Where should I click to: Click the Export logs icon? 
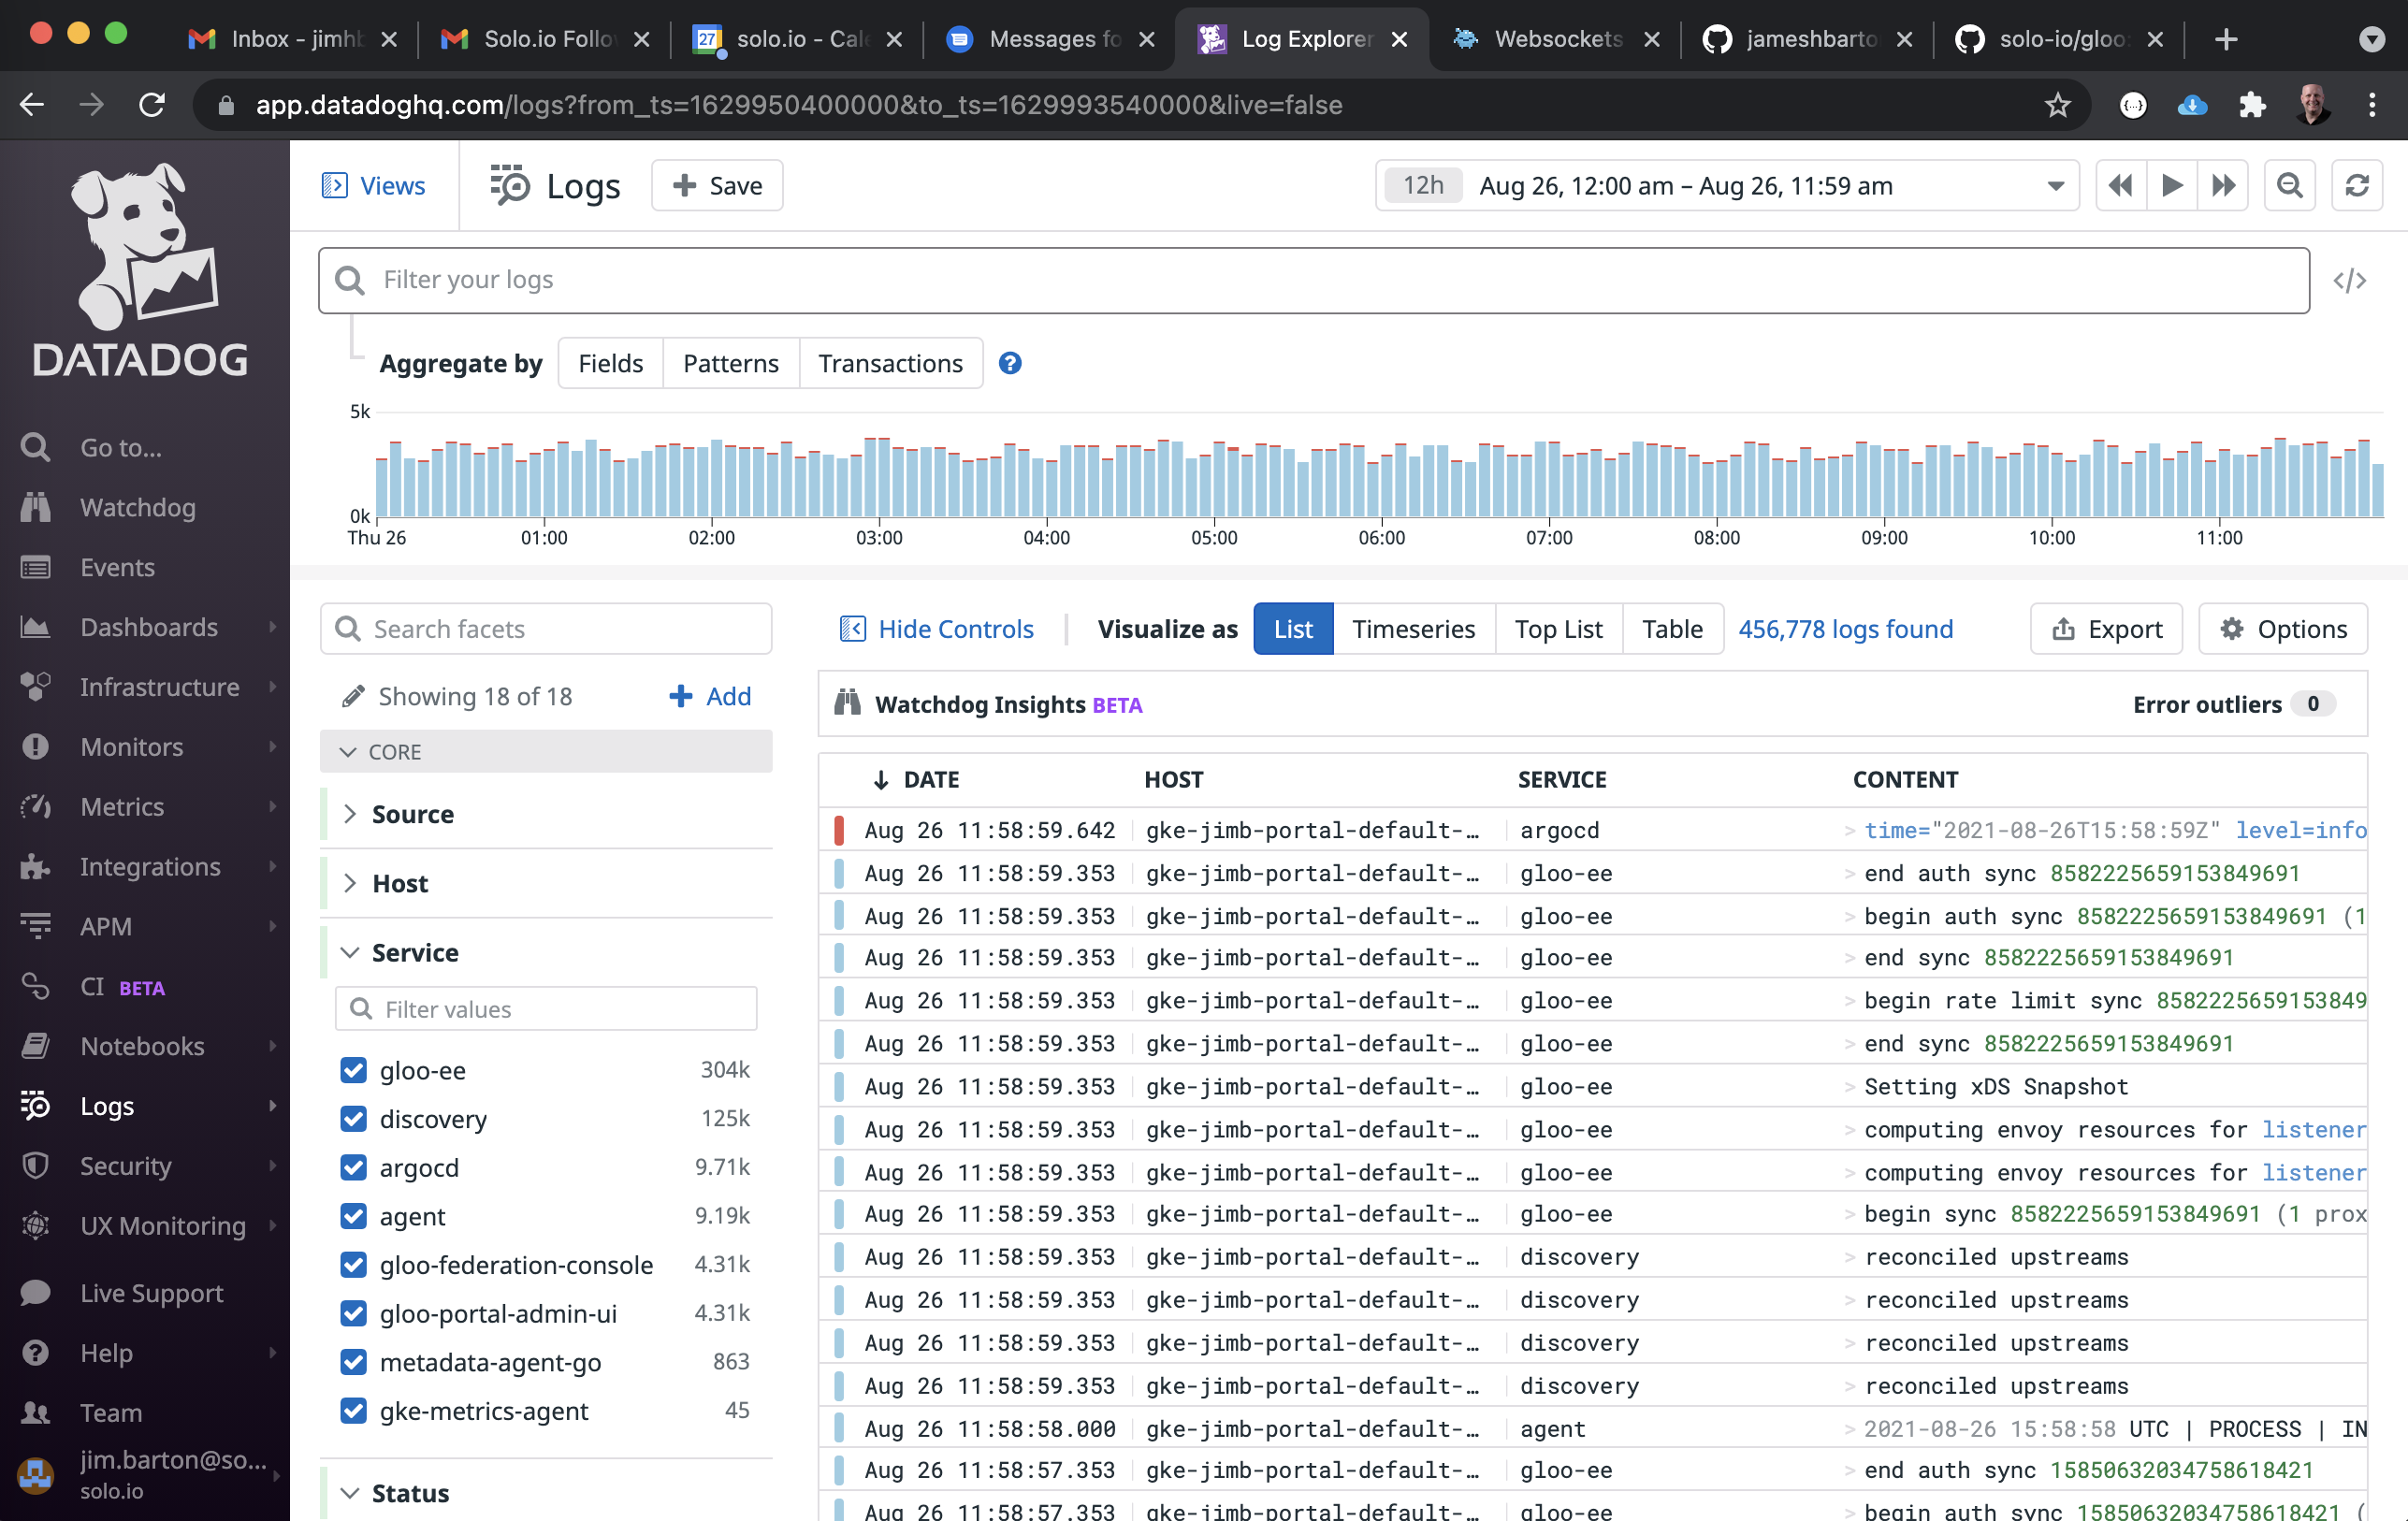click(x=2107, y=628)
